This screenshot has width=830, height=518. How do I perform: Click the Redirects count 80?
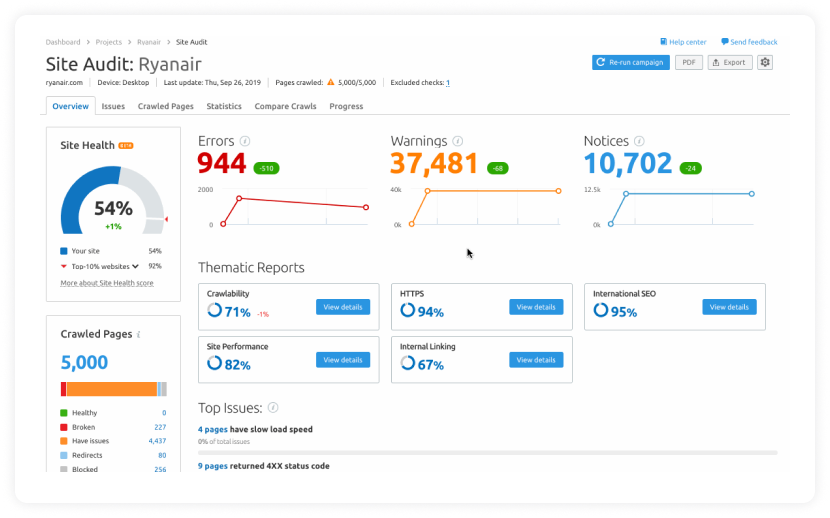pyautogui.click(x=162, y=455)
